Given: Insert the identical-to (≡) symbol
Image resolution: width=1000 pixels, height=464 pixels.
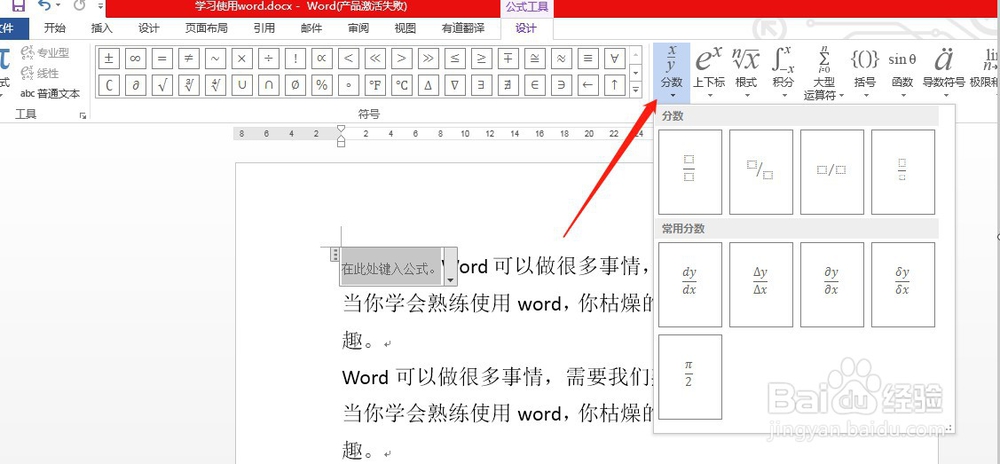Looking at the screenshot, I should click(x=588, y=59).
